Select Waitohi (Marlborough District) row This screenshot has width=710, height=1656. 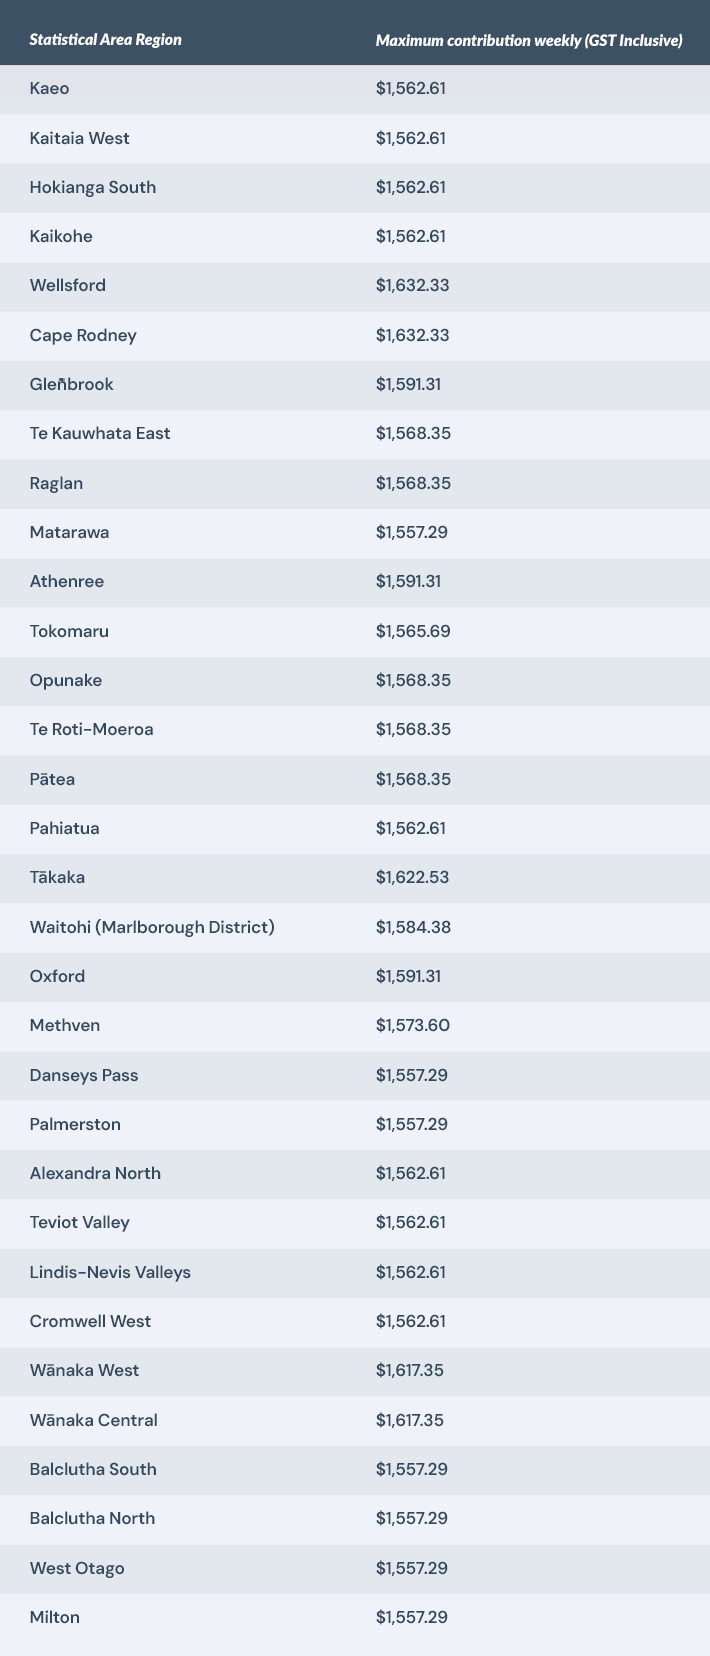[355, 927]
